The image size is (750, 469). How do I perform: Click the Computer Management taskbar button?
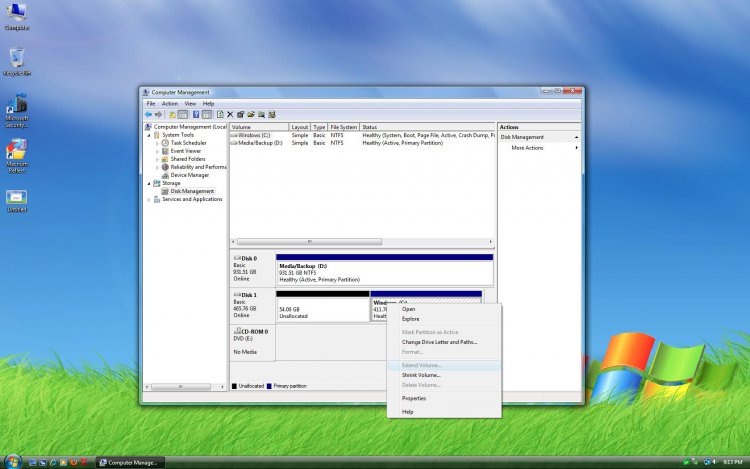pos(130,462)
